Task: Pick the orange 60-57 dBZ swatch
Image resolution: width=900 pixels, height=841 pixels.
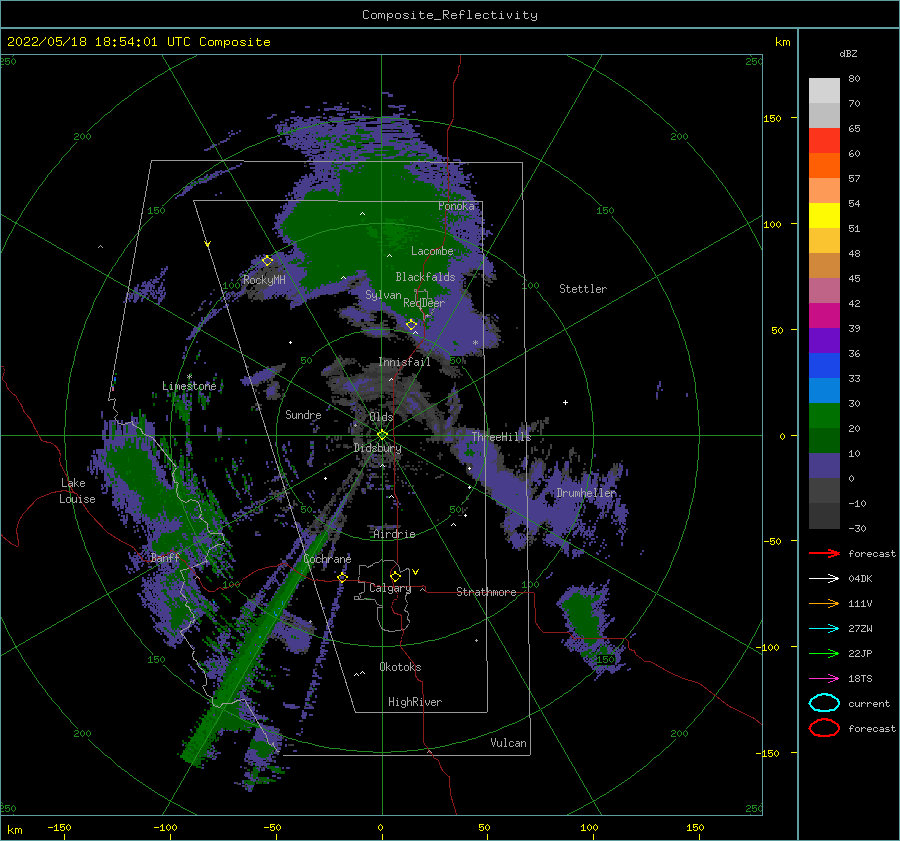Action: pyautogui.click(x=824, y=165)
